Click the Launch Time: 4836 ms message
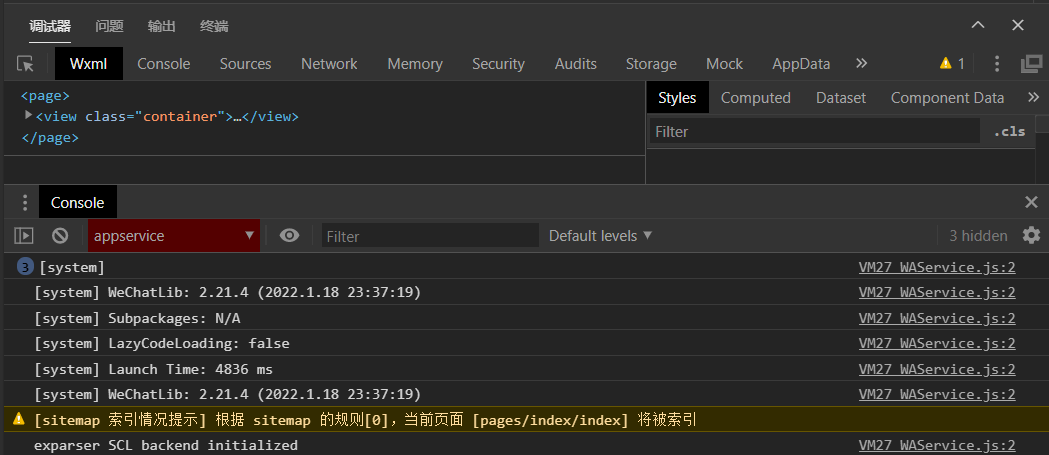This screenshot has width=1049, height=455. (153, 369)
